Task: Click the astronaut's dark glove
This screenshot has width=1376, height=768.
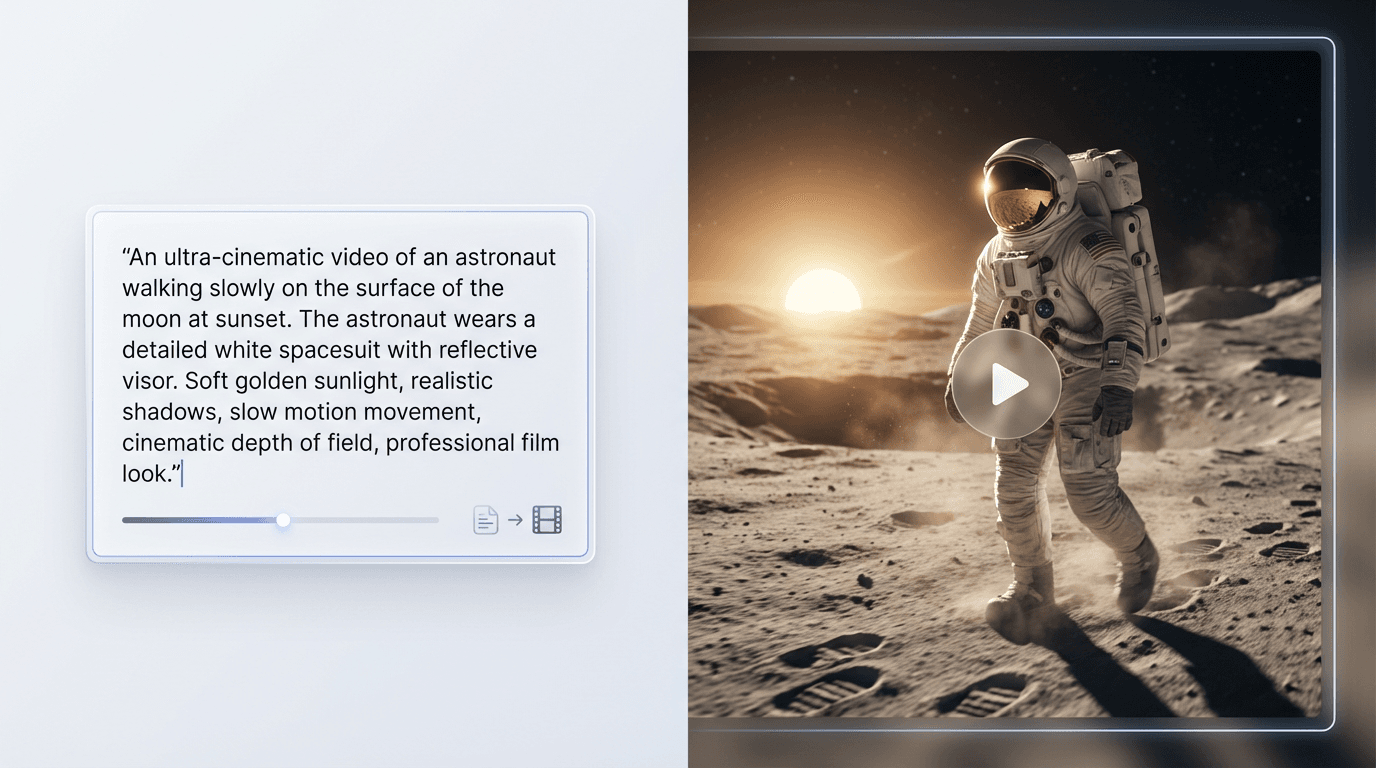Action: pos(1113,408)
